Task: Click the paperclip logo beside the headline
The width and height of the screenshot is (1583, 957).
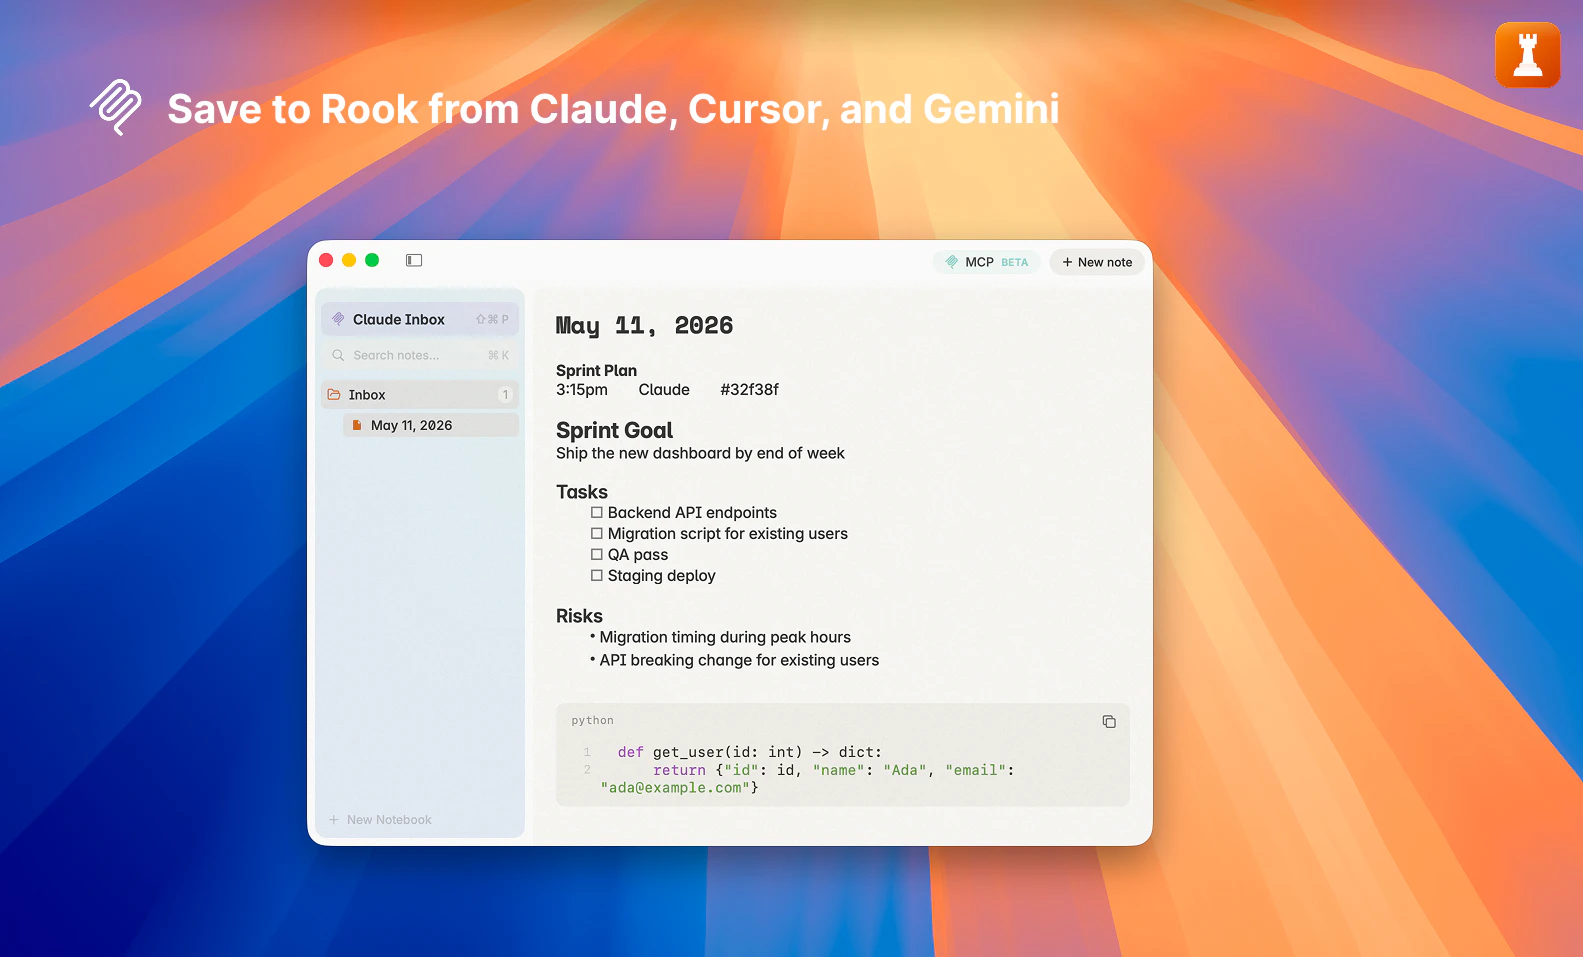Action: pyautogui.click(x=116, y=107)
